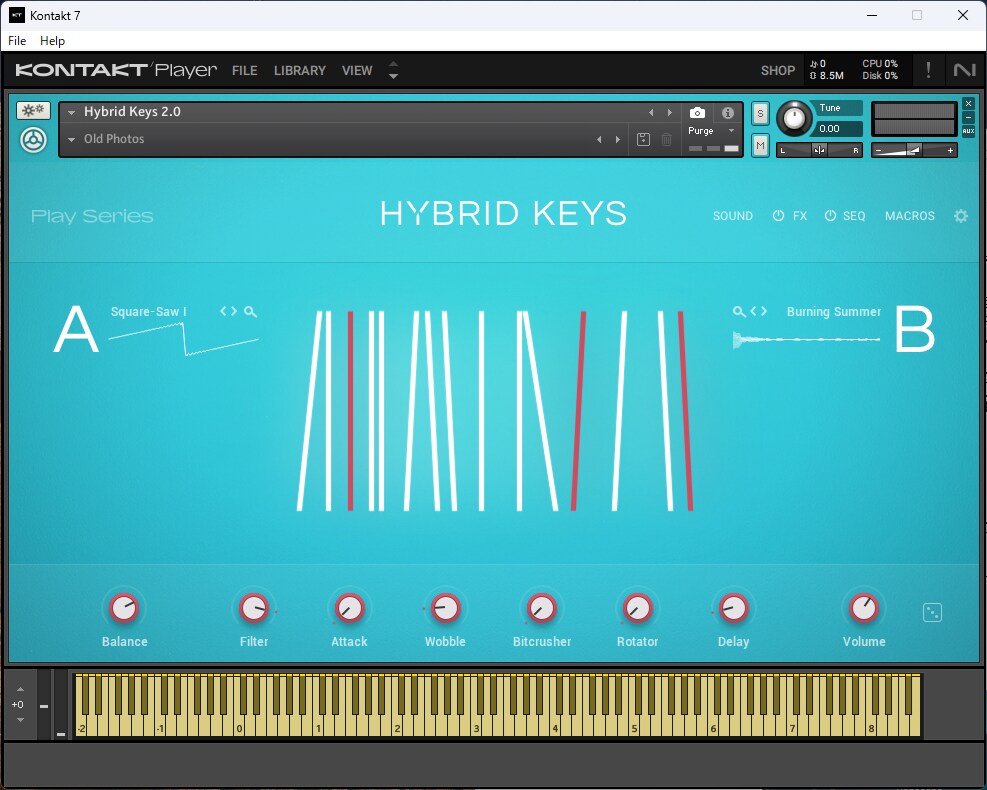
Task: Expand the Hybrid Keys 2.0 instrument dropdown
Action: click(x=72, y=113)
